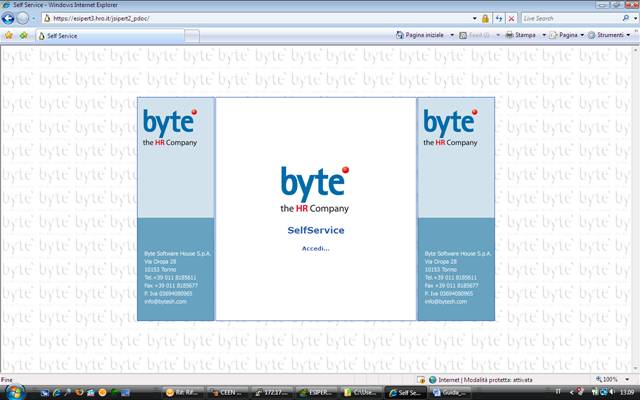This screenshot has width=640, height=400.
Task: Select the Self Service browser tab
Action: [x=110, y=36]
